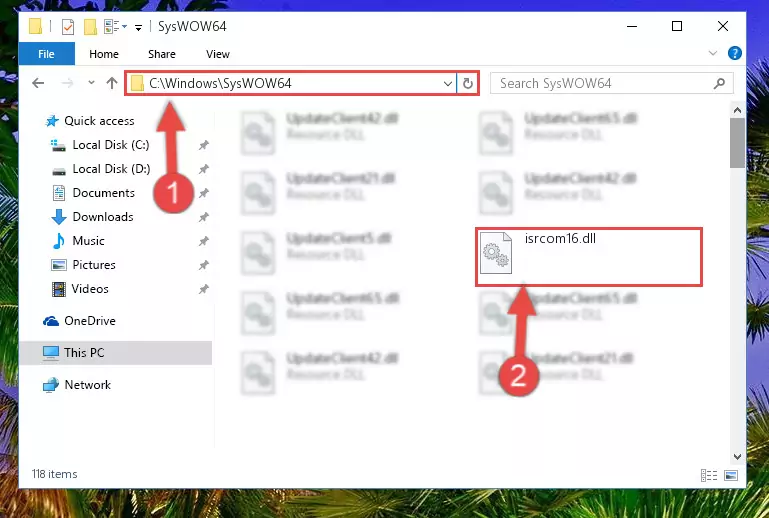Switch to the Home ribbon tab

(x=104, y=54)
